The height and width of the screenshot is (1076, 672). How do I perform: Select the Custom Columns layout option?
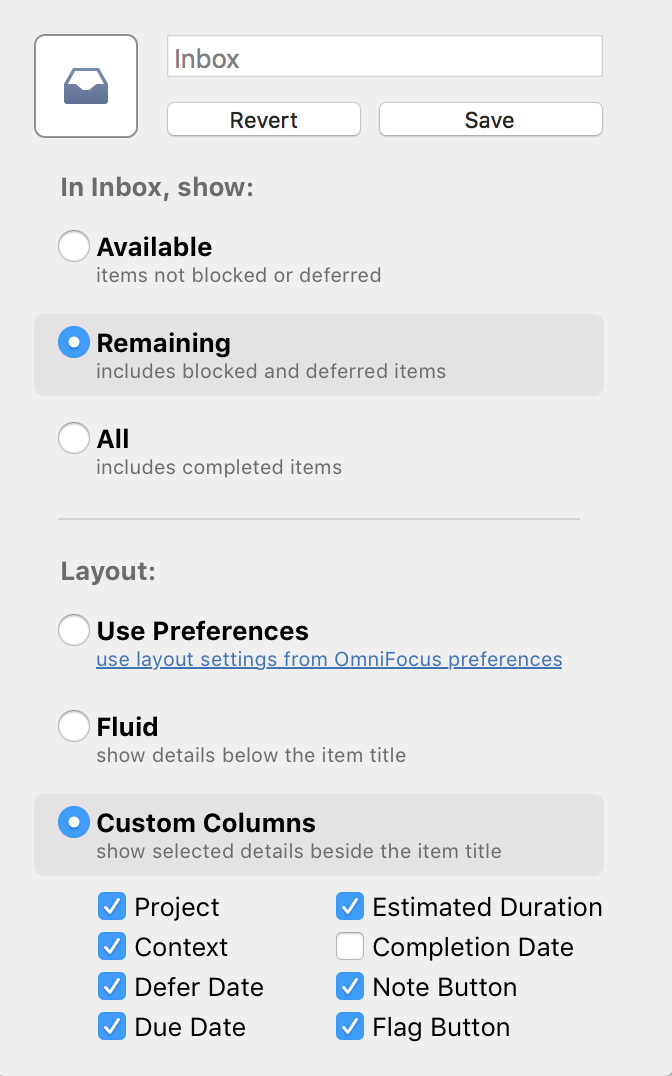click(74, 822)
